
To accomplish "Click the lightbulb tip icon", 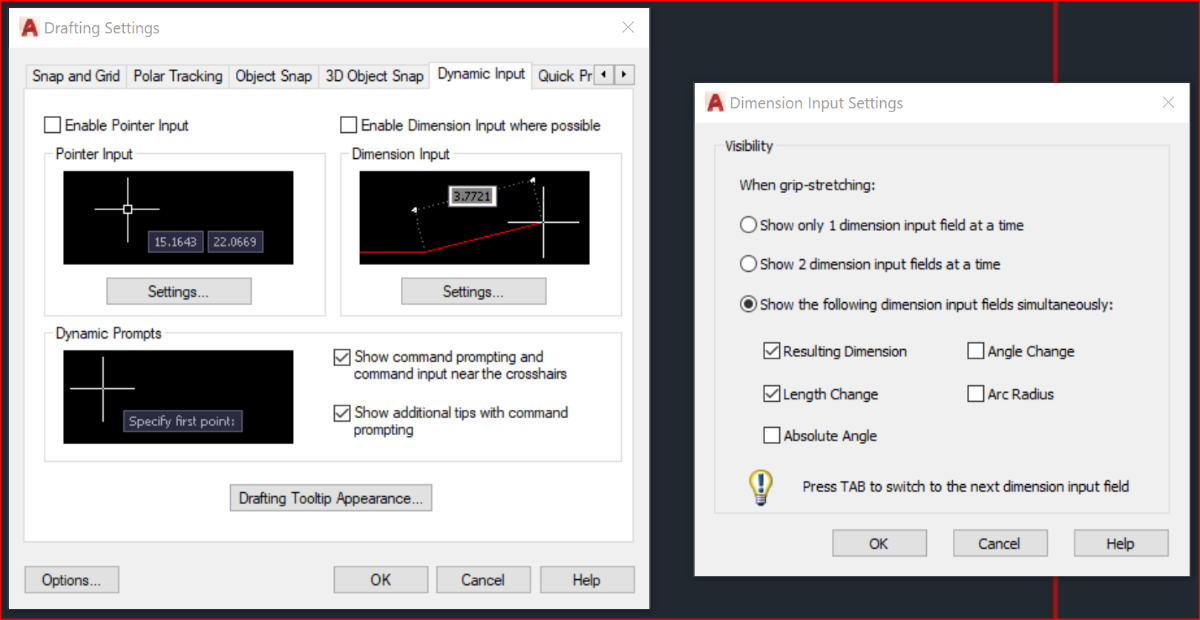I will point(761,487).
